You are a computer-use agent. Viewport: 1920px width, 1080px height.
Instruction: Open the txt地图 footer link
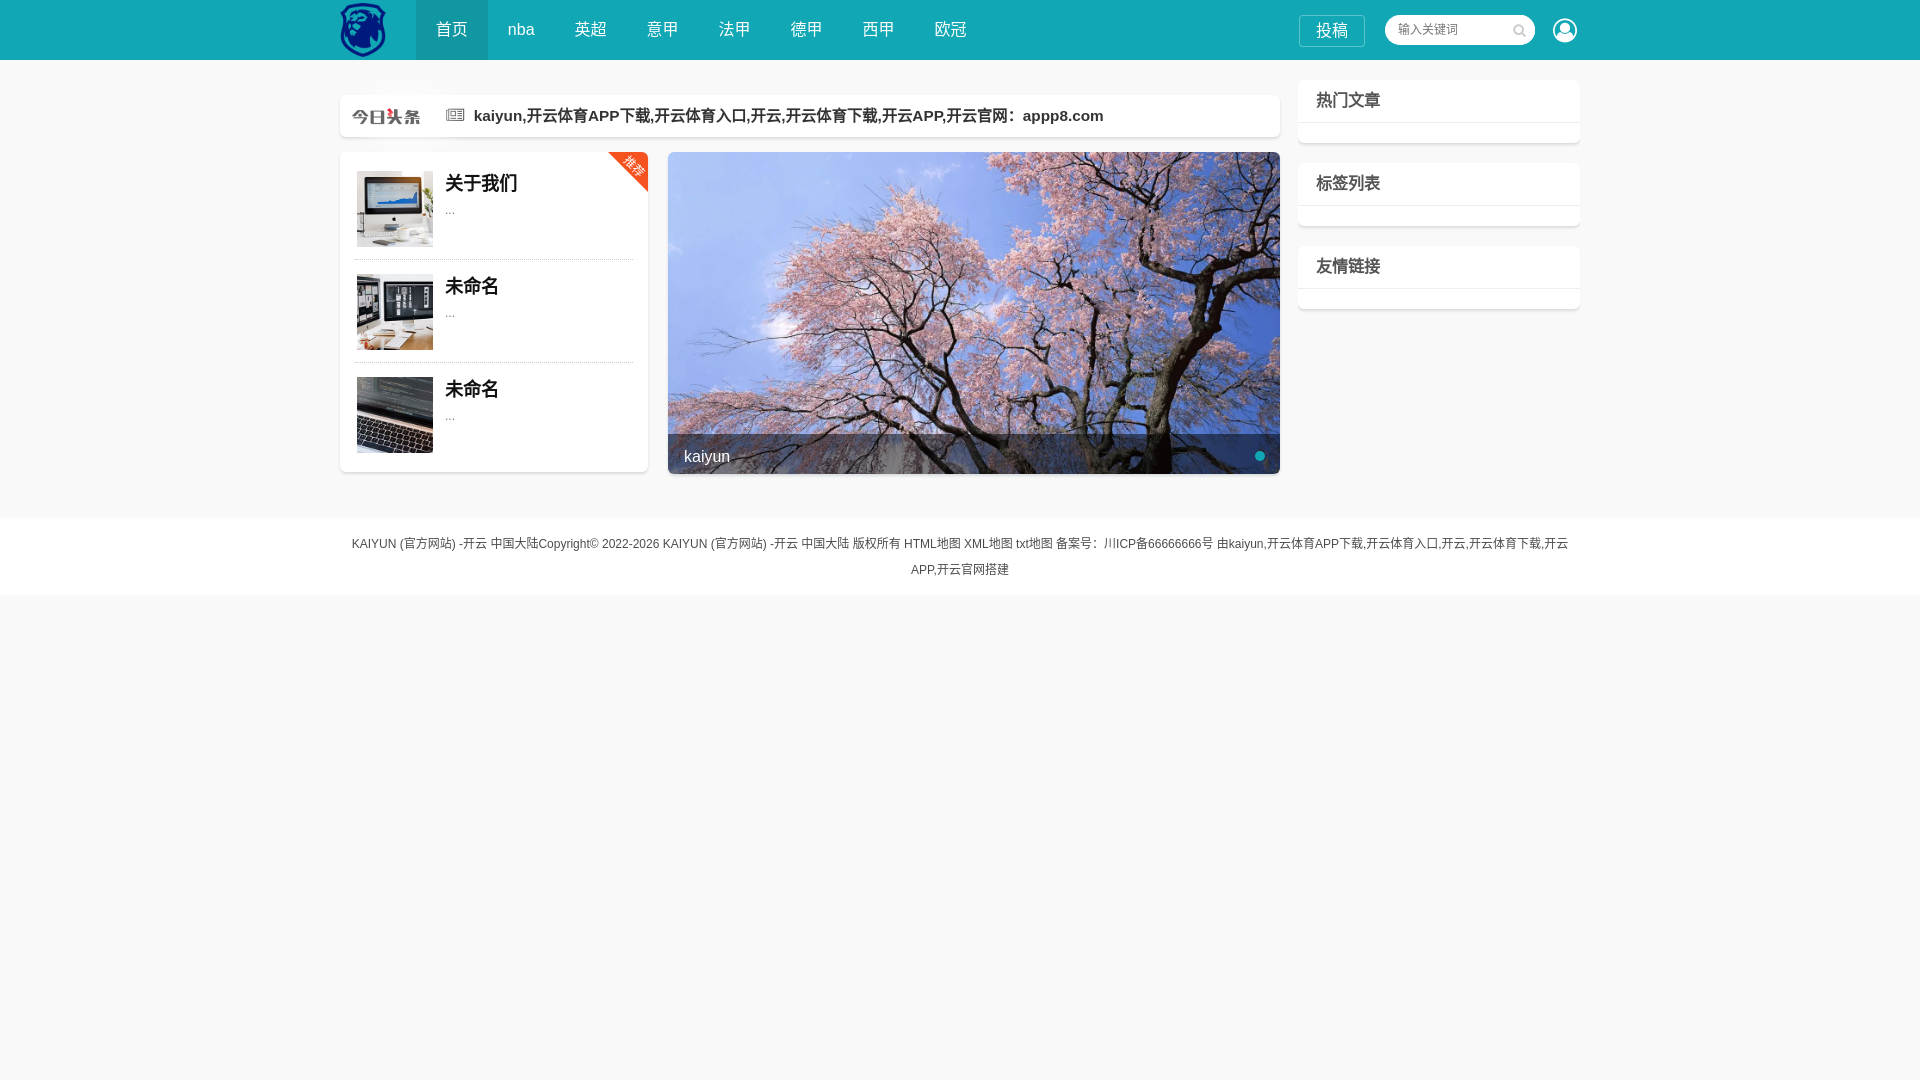[x=1034, y=544]
